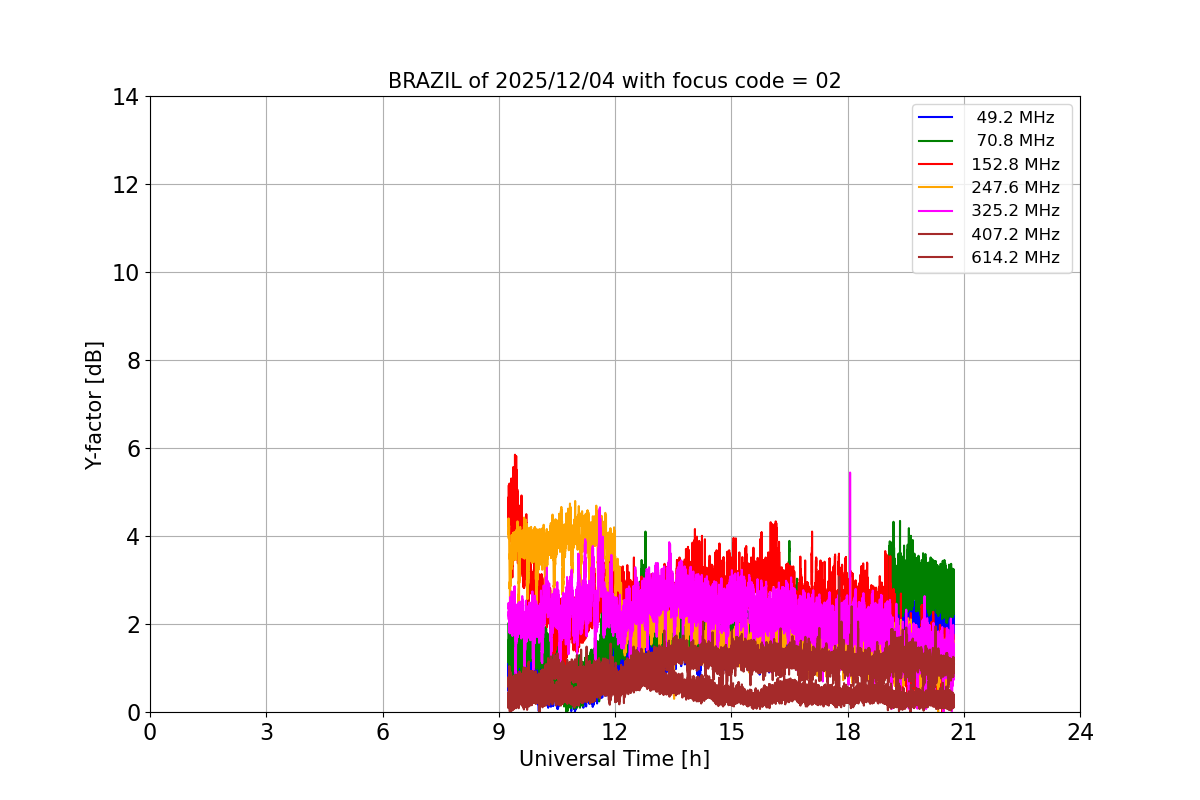Select the 325.2 MHz legend label
Screen dimensions: 1200x800
pyautogui.click(x=1015, y=211)
